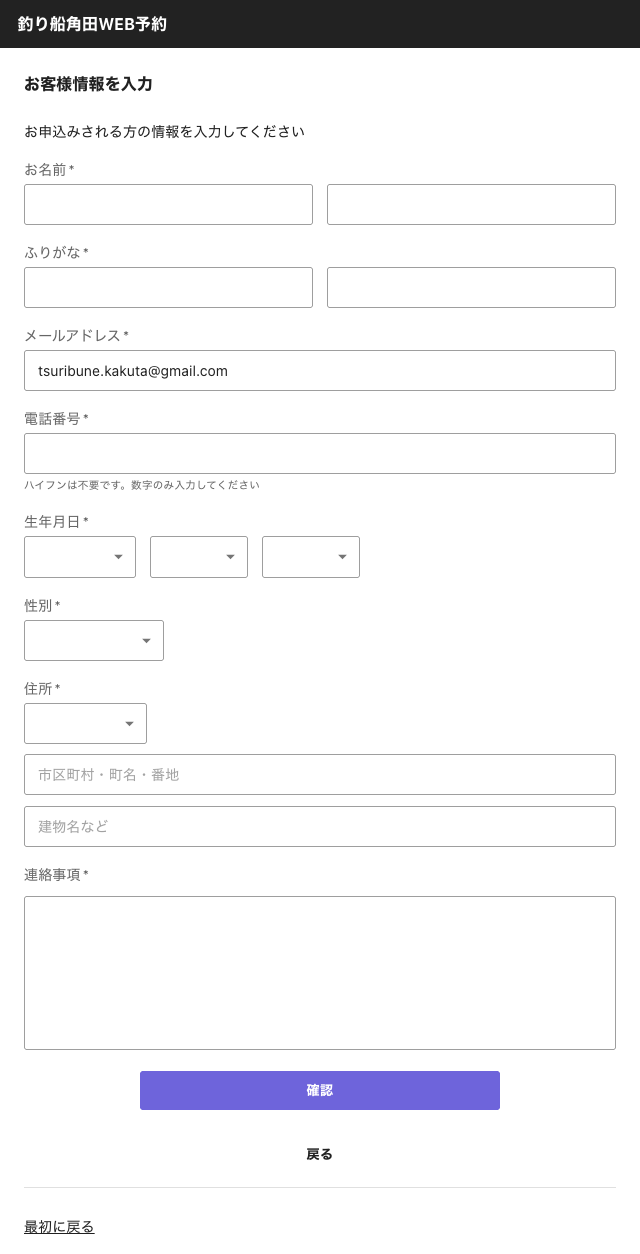The height and width of the screenshot is (1254, 640).
Task: Click the 建物名など building name field
Action: [x=320, y=826]
